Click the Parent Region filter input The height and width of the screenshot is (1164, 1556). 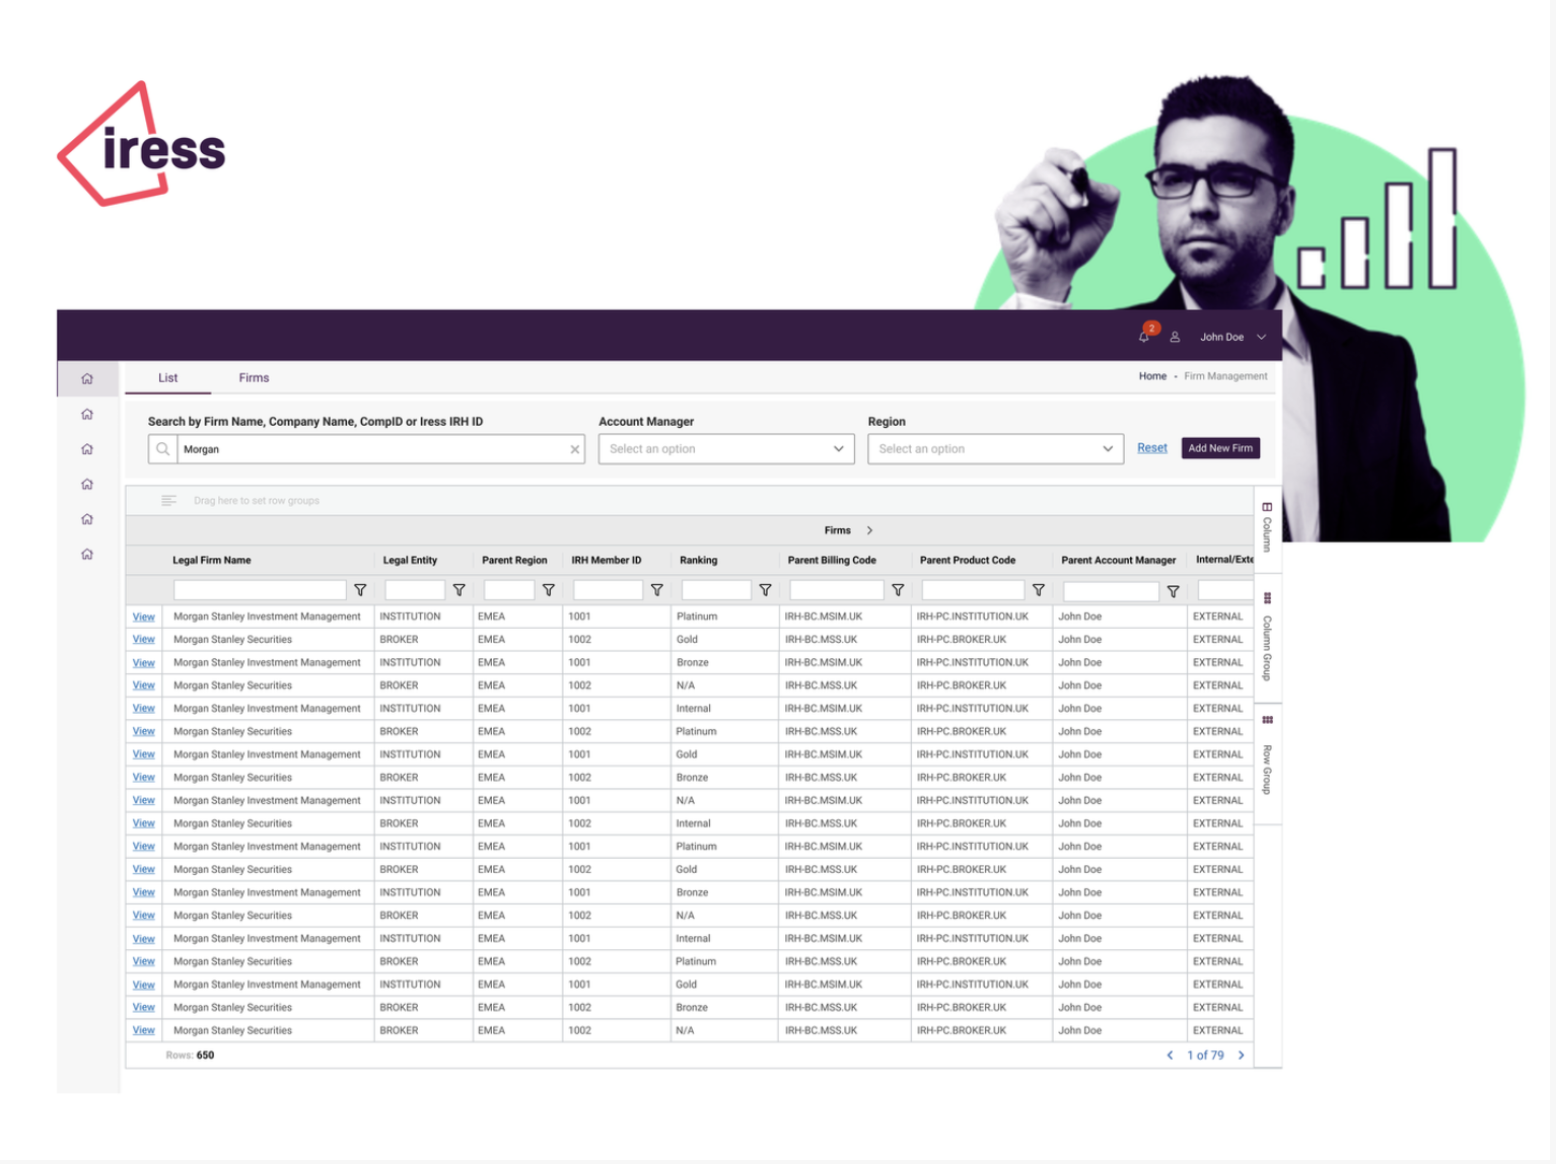[x=509, y=591]
